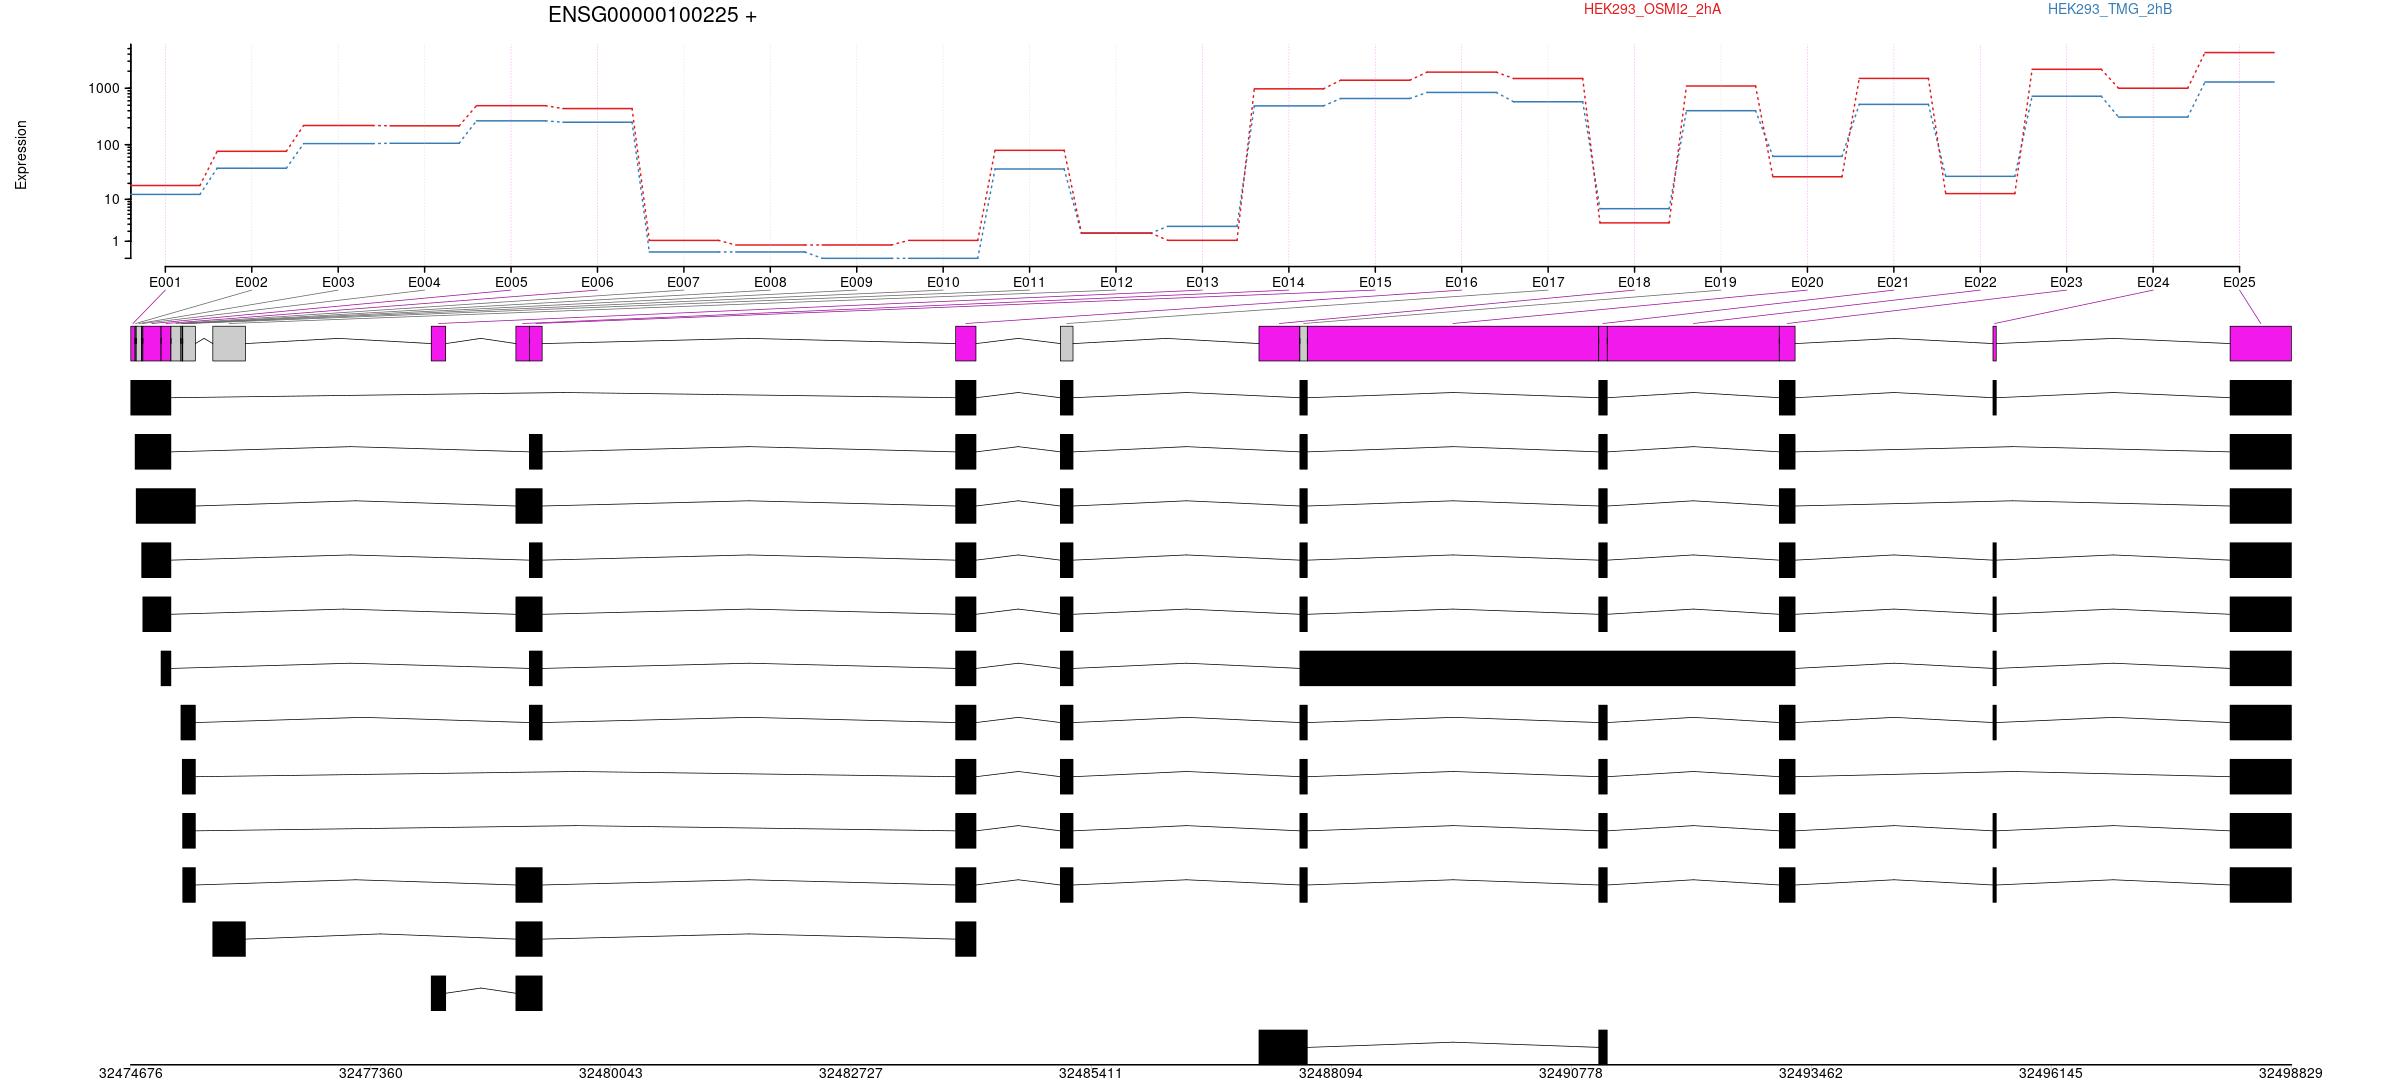2400x1090 pixels.
Task: Click the long retained-intron black transcript block
Action: pyautogui.click(x=1547, y=668)
